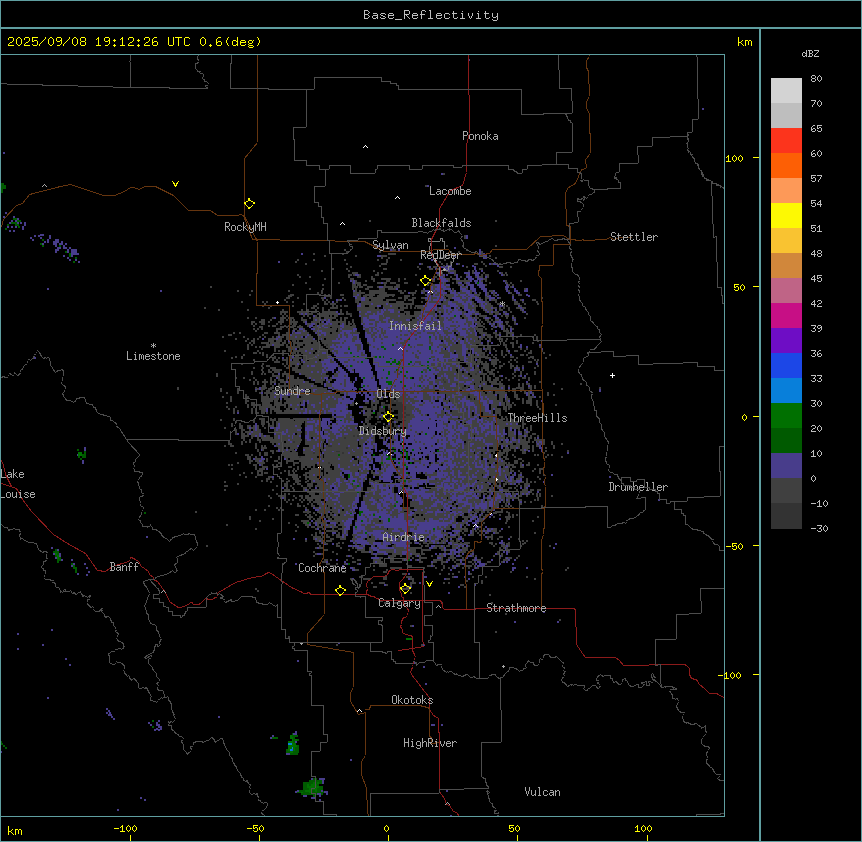Click the Blackfalds label
862x842 pixels.
coord(441,223)
